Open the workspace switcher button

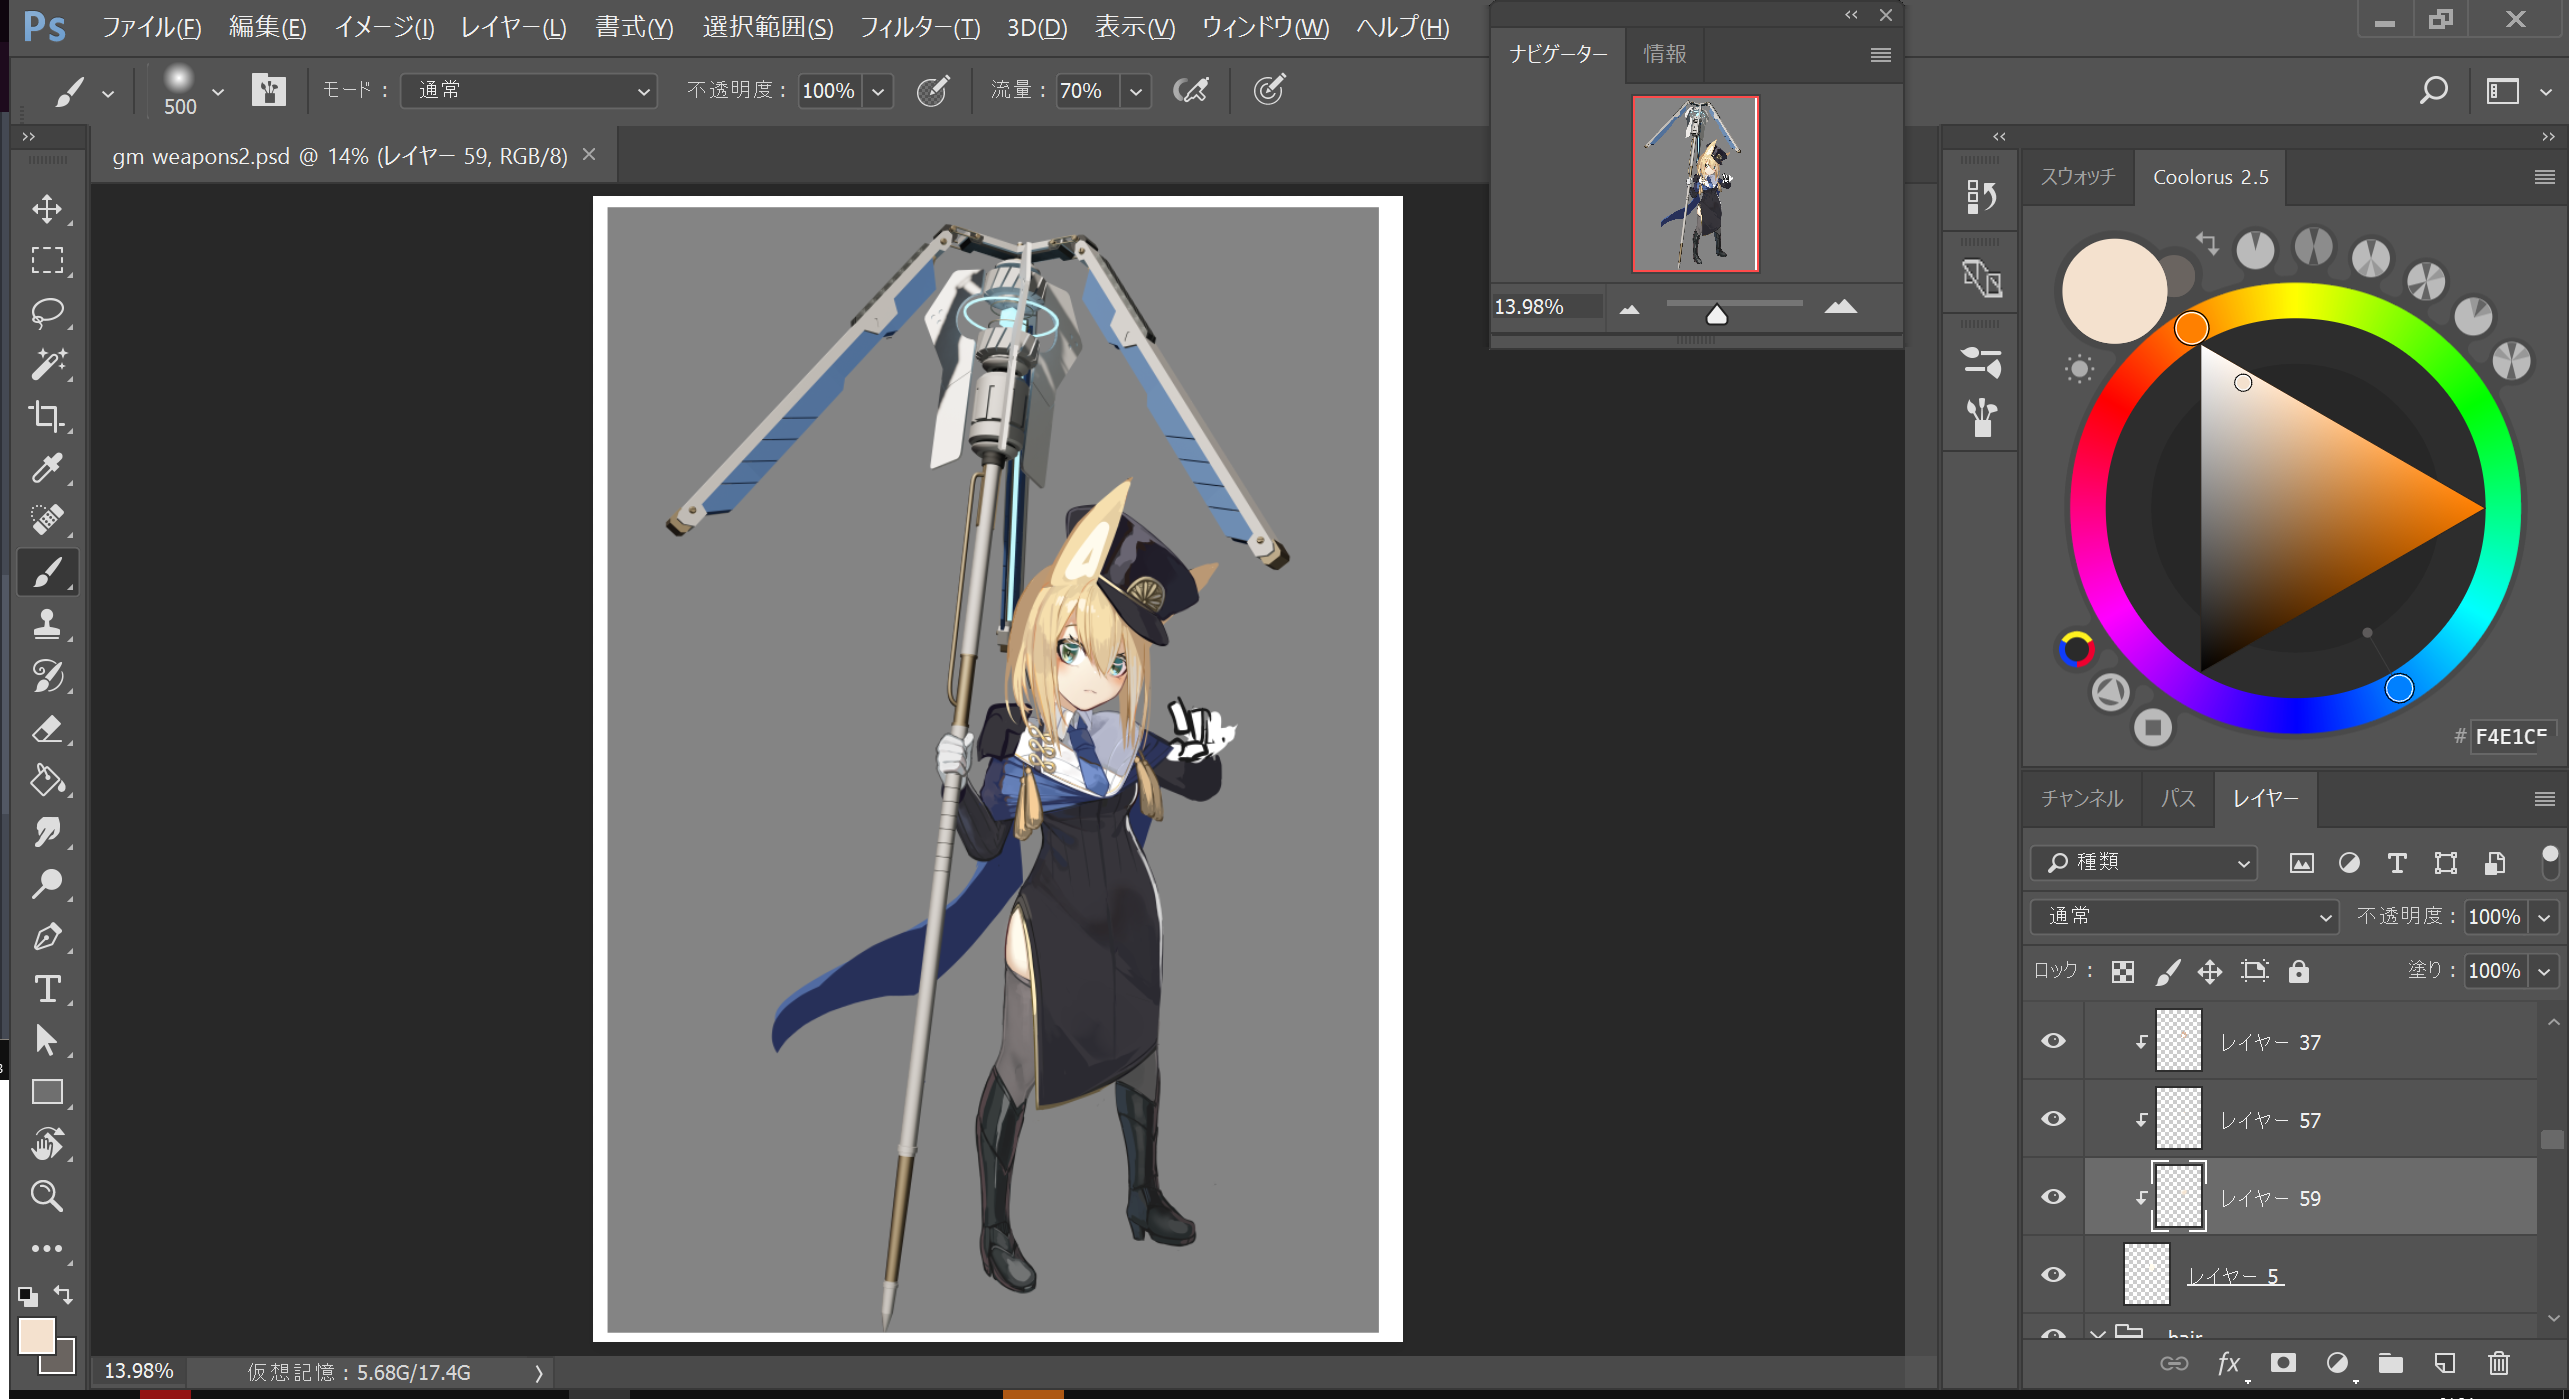(2502, 91)
